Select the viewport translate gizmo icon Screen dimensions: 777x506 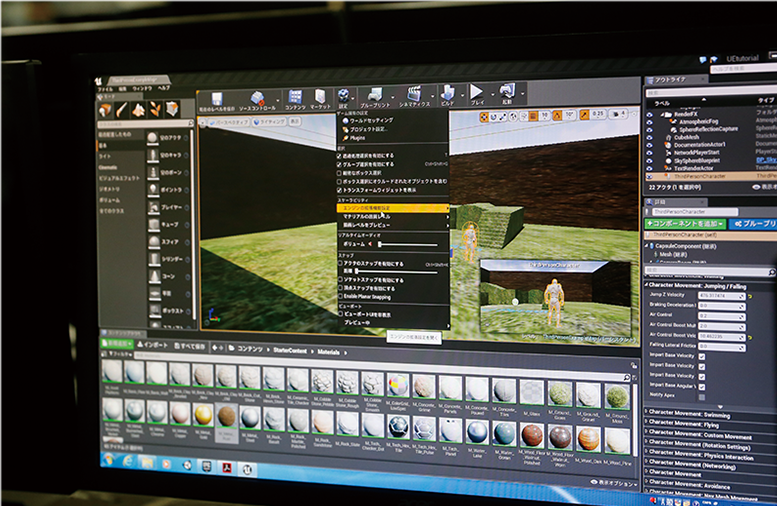tap(484, 117)
